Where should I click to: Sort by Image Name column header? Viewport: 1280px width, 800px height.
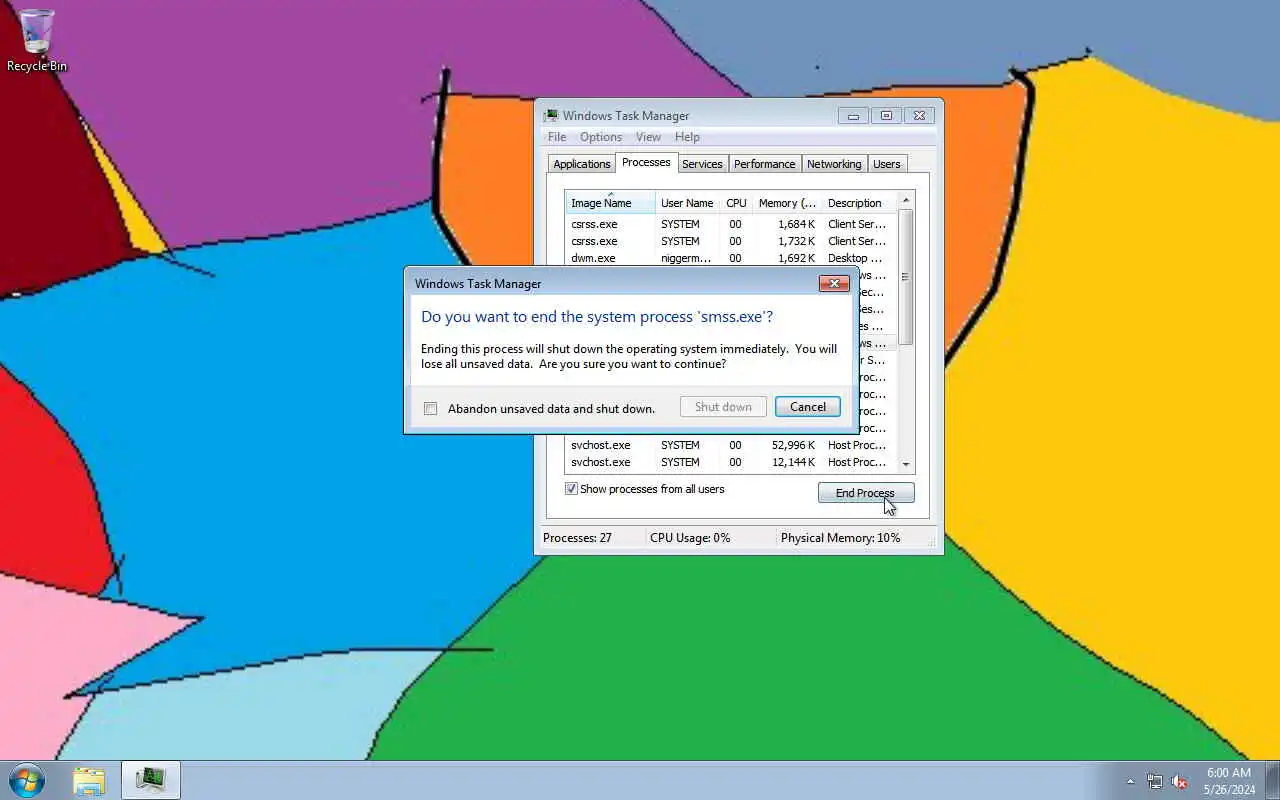610,203
